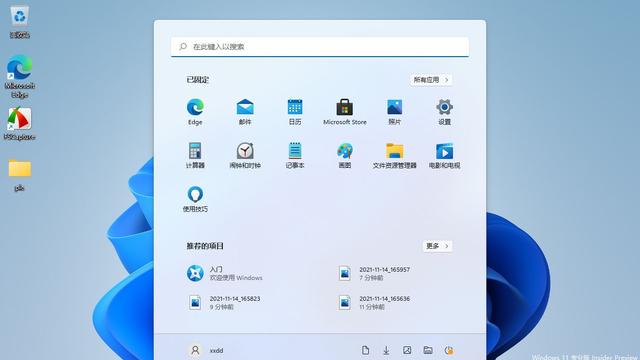Open recent file 2021-11-14_165636
Screen dimensions: 640x360
pyautogui.click(x=374, y=302)
